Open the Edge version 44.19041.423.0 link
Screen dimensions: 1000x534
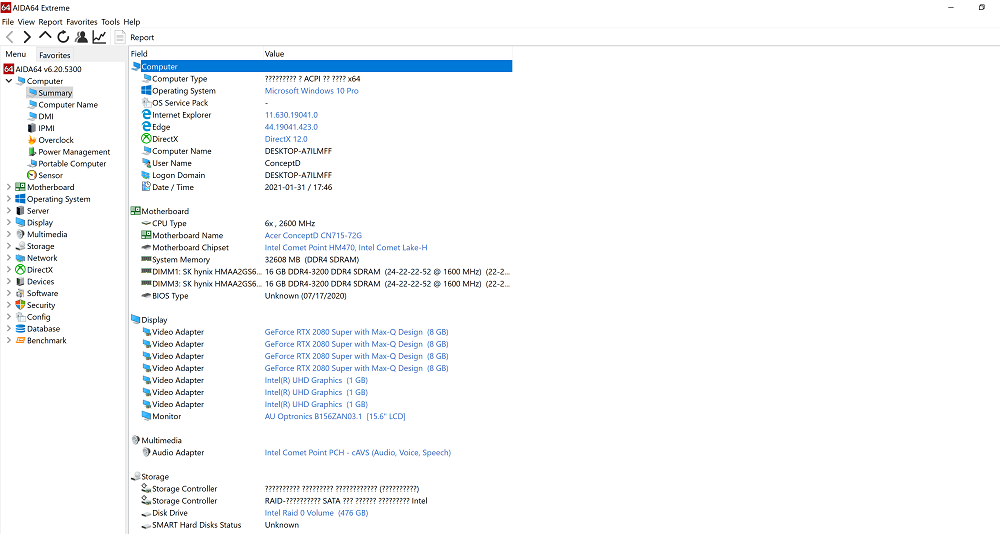pos(291,127)
